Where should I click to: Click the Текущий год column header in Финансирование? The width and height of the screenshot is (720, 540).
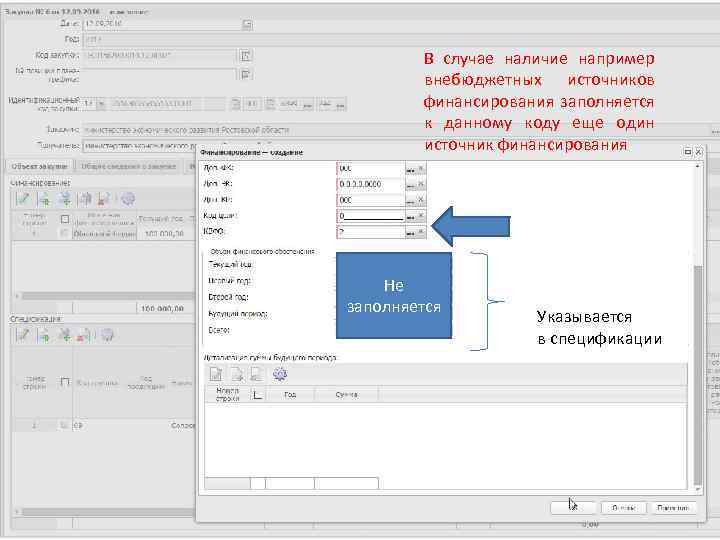coord(161,219)
